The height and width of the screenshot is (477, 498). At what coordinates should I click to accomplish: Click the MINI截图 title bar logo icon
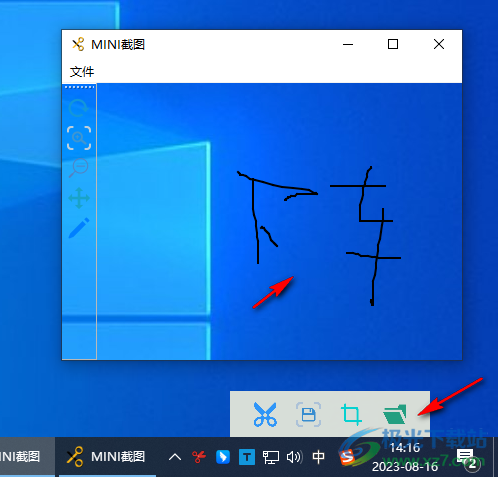click(x=78, y=44)
